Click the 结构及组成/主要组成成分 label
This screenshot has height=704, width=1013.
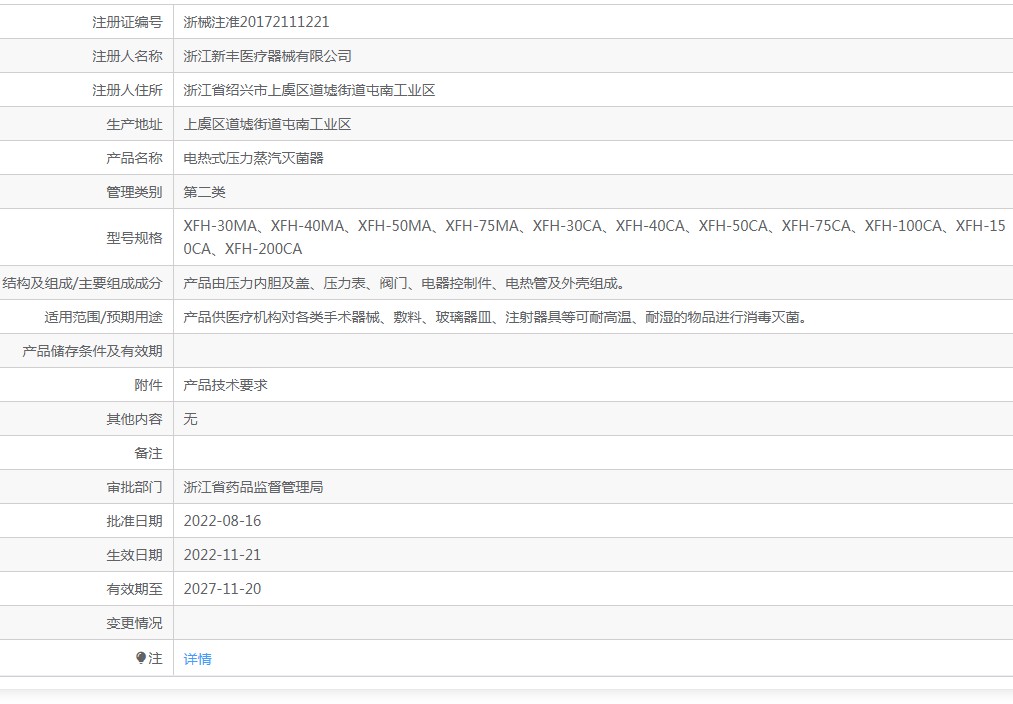tap(83, 283)
